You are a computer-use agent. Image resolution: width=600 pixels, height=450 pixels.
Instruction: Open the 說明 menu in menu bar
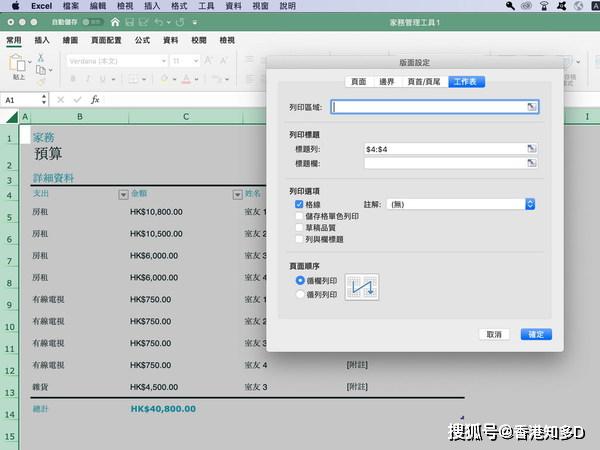[288, 6]
